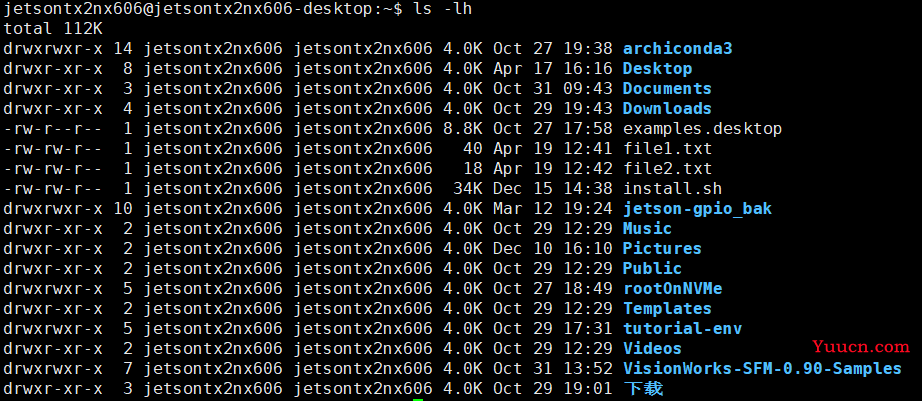The width and height of the screenshot is (922, 401).
Task: Click the Downloads directory name
Action: [x=667, y=108]
